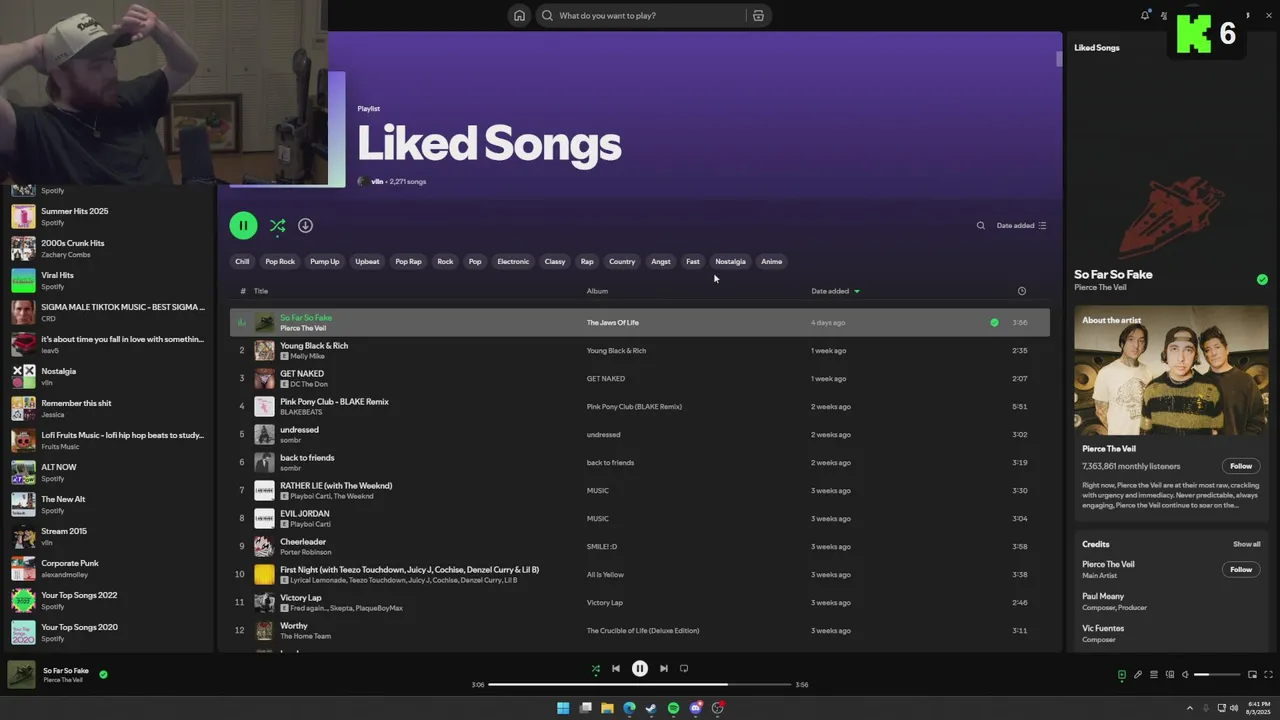The image size is (1280, 720).
Task: Filter by Electronic chip
Action: [x=513, y=262]
